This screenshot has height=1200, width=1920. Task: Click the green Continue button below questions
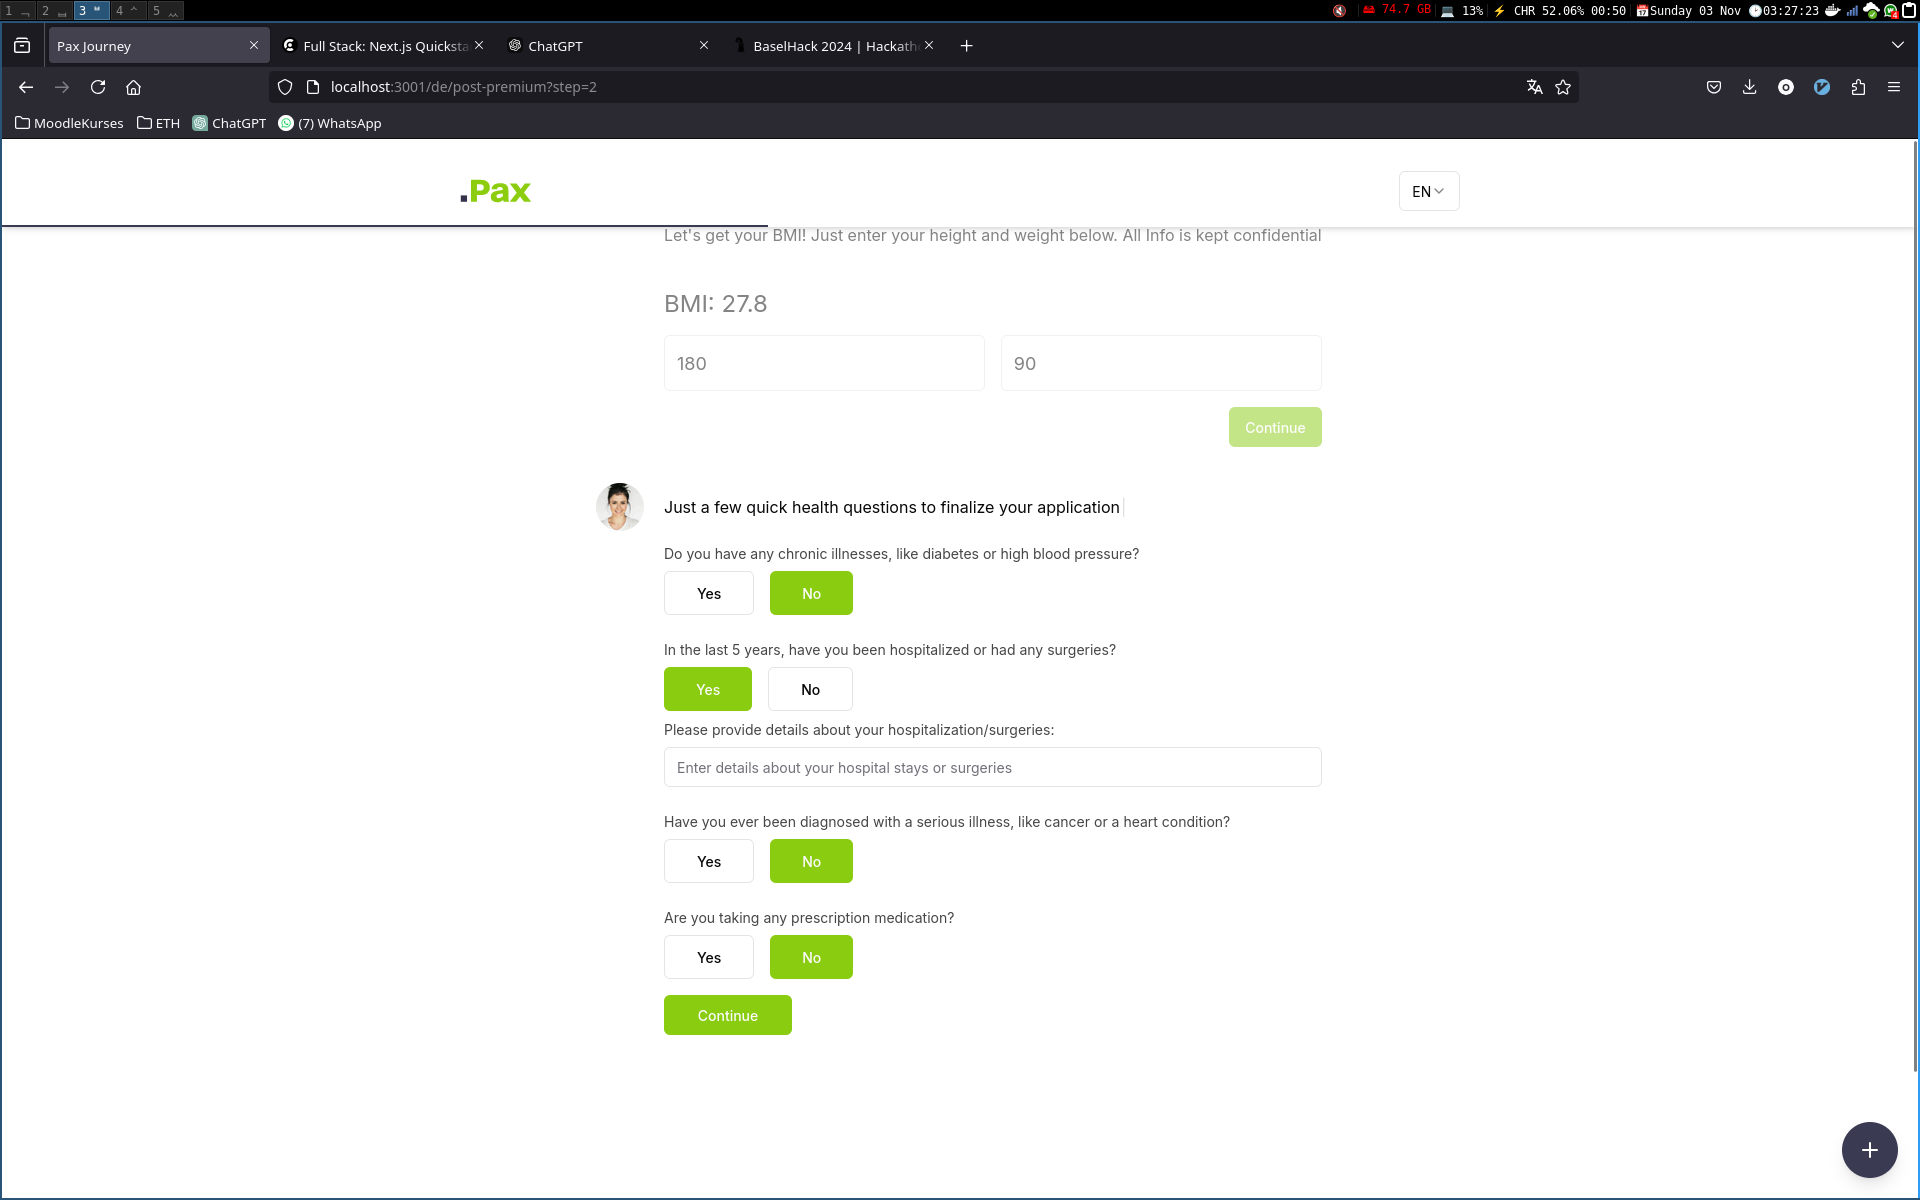[727, 1015]
